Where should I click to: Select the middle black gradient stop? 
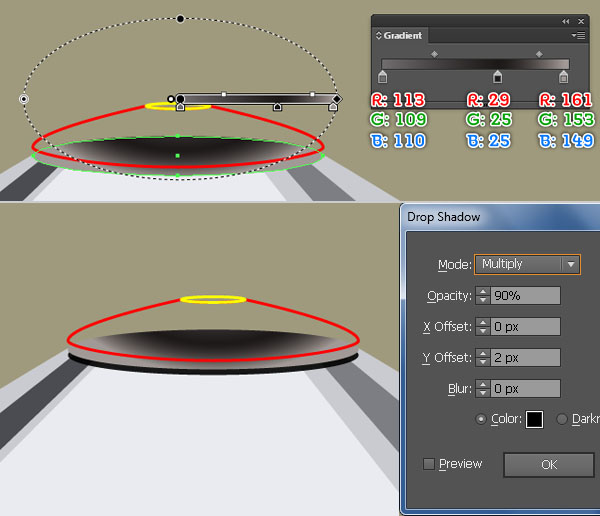497,77
